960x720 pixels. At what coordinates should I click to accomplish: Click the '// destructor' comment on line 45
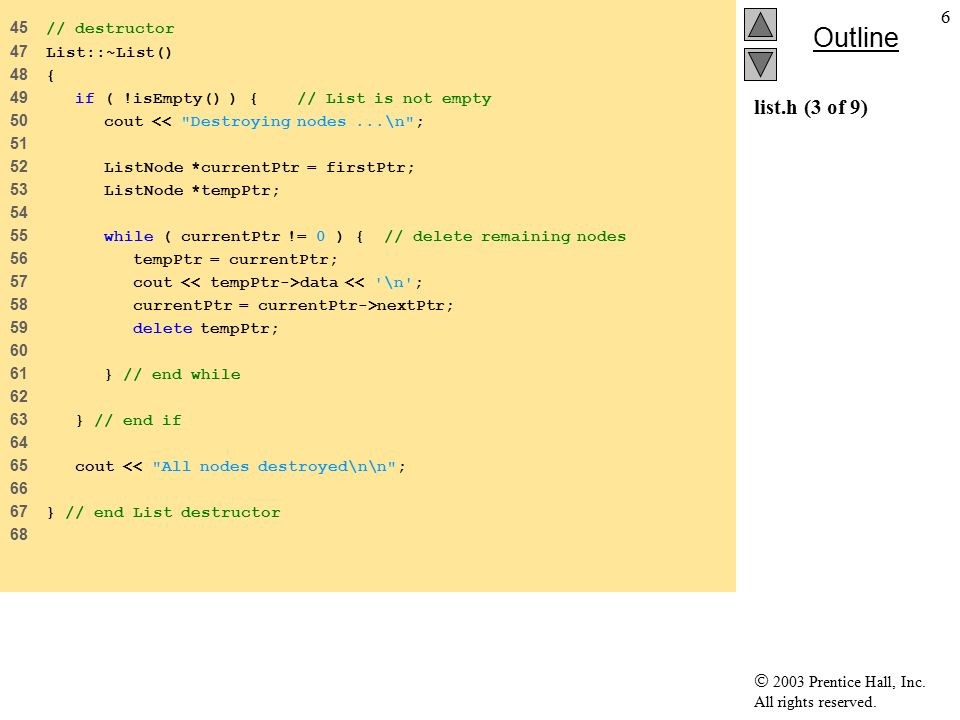point(110,28)
